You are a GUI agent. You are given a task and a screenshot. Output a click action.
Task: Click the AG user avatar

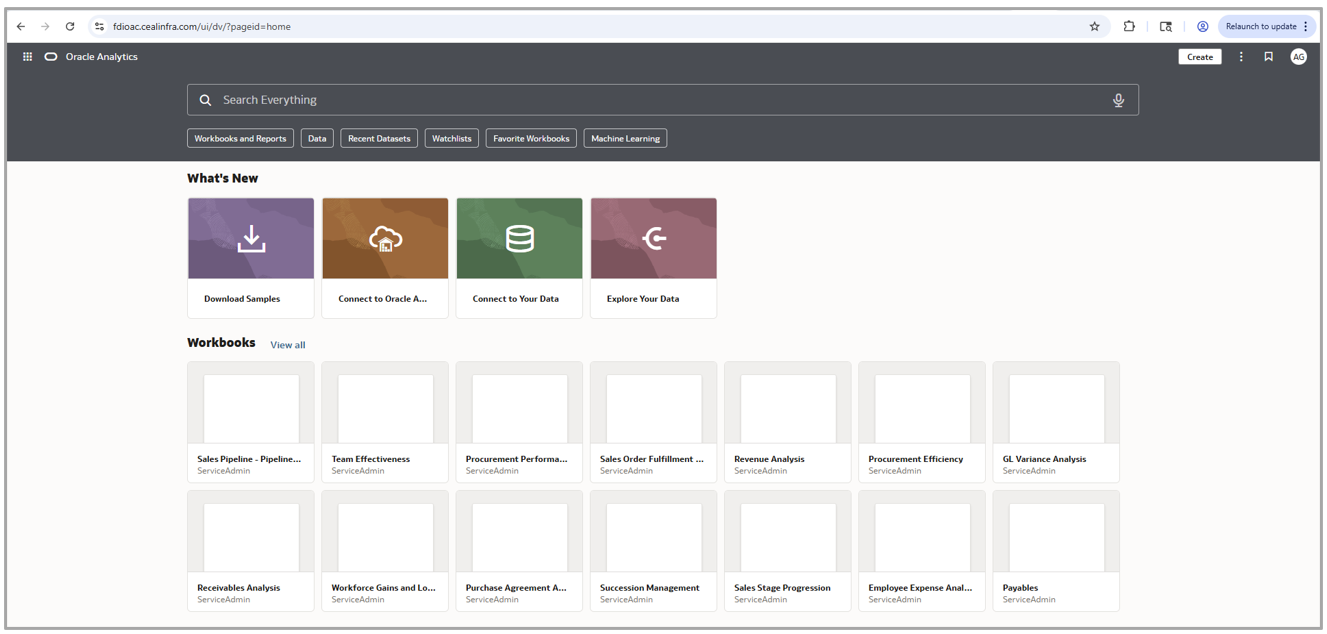pos(1298,57)
